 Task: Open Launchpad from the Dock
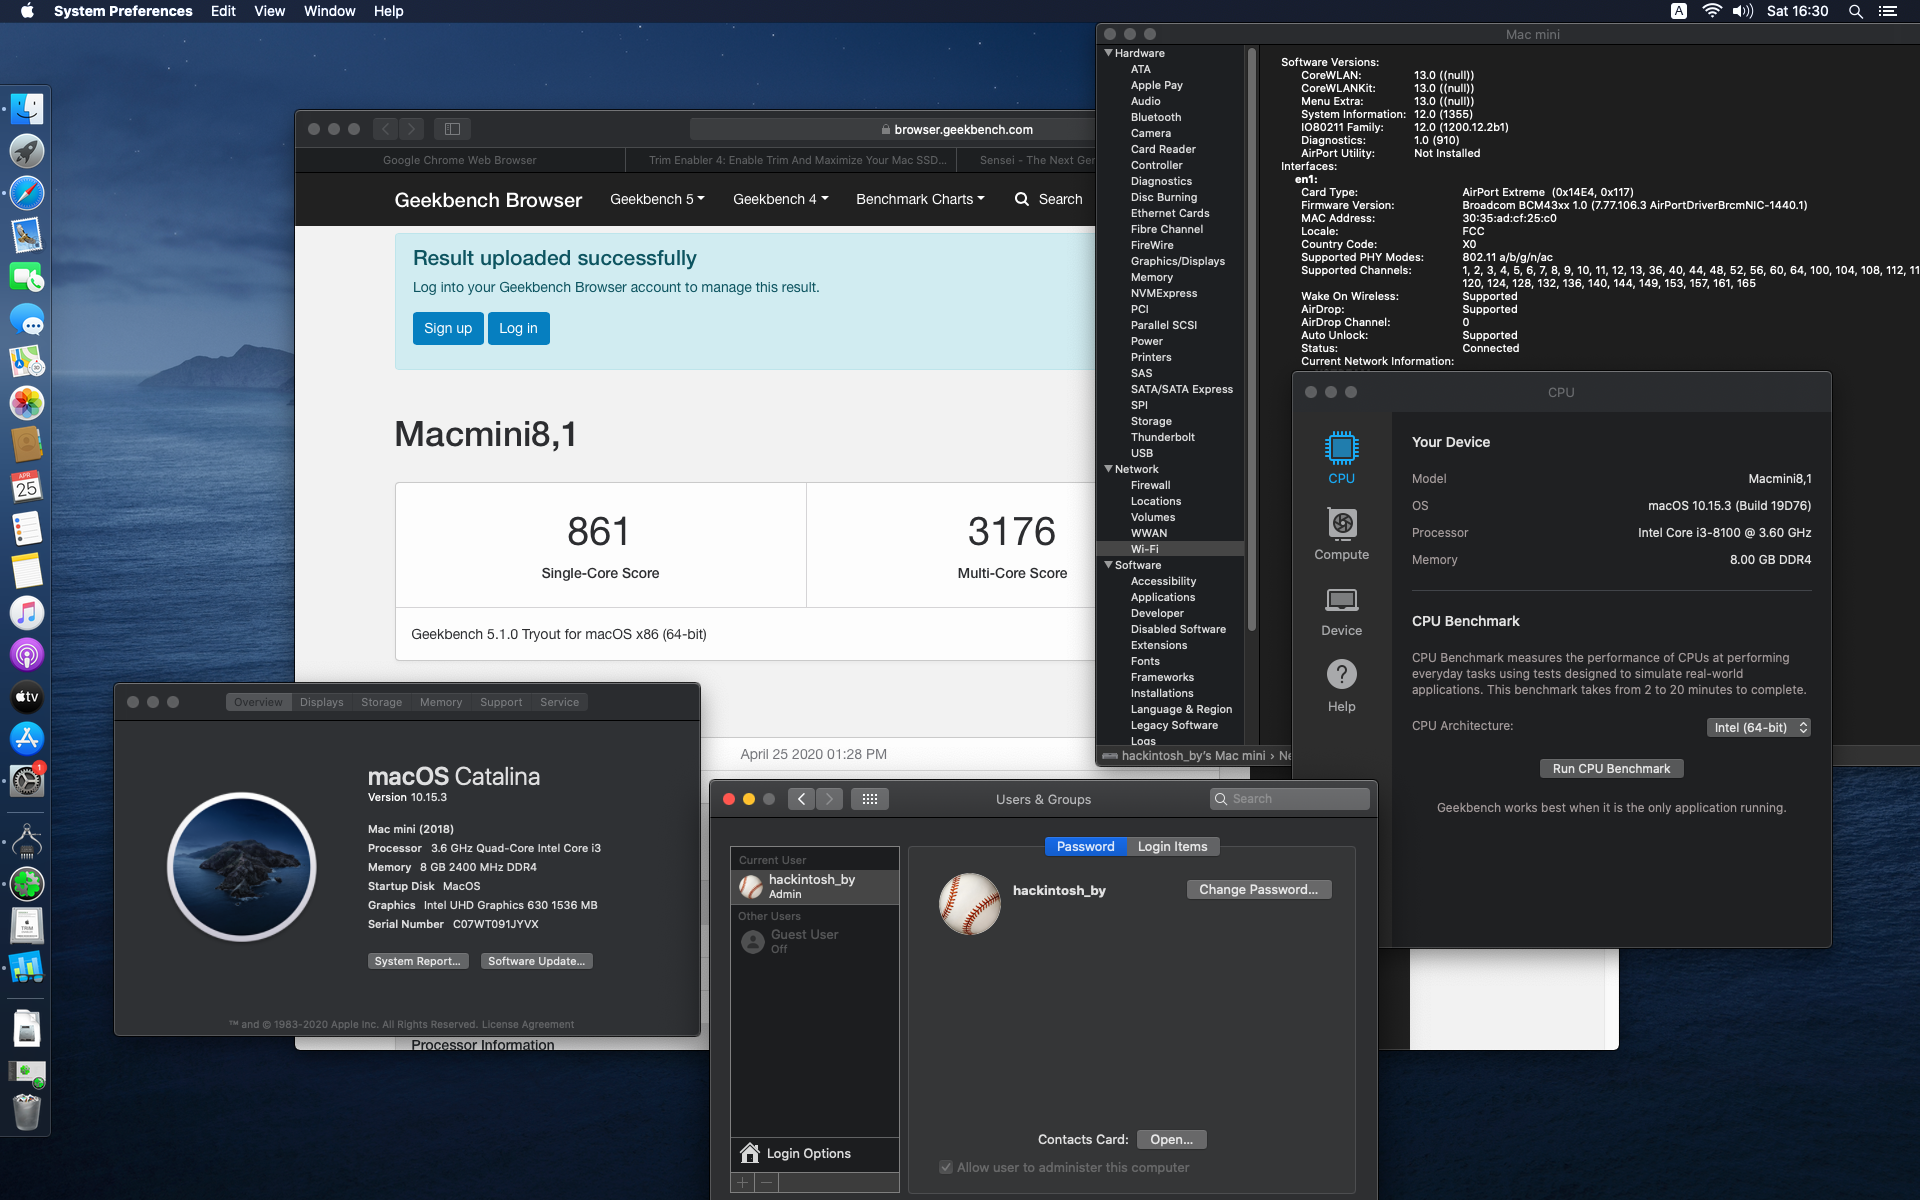26,151
